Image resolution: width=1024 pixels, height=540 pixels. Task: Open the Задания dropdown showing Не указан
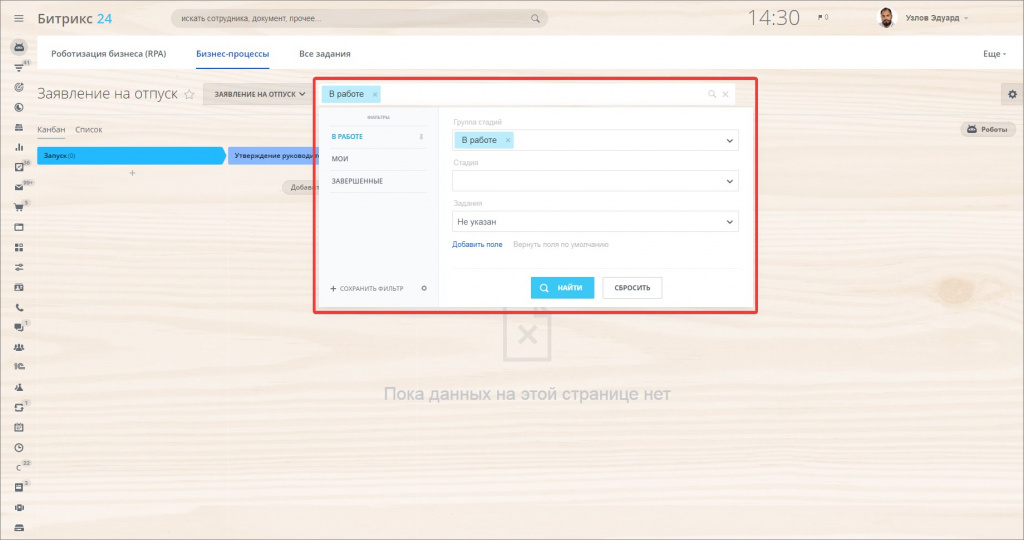(x=729, y=222)
